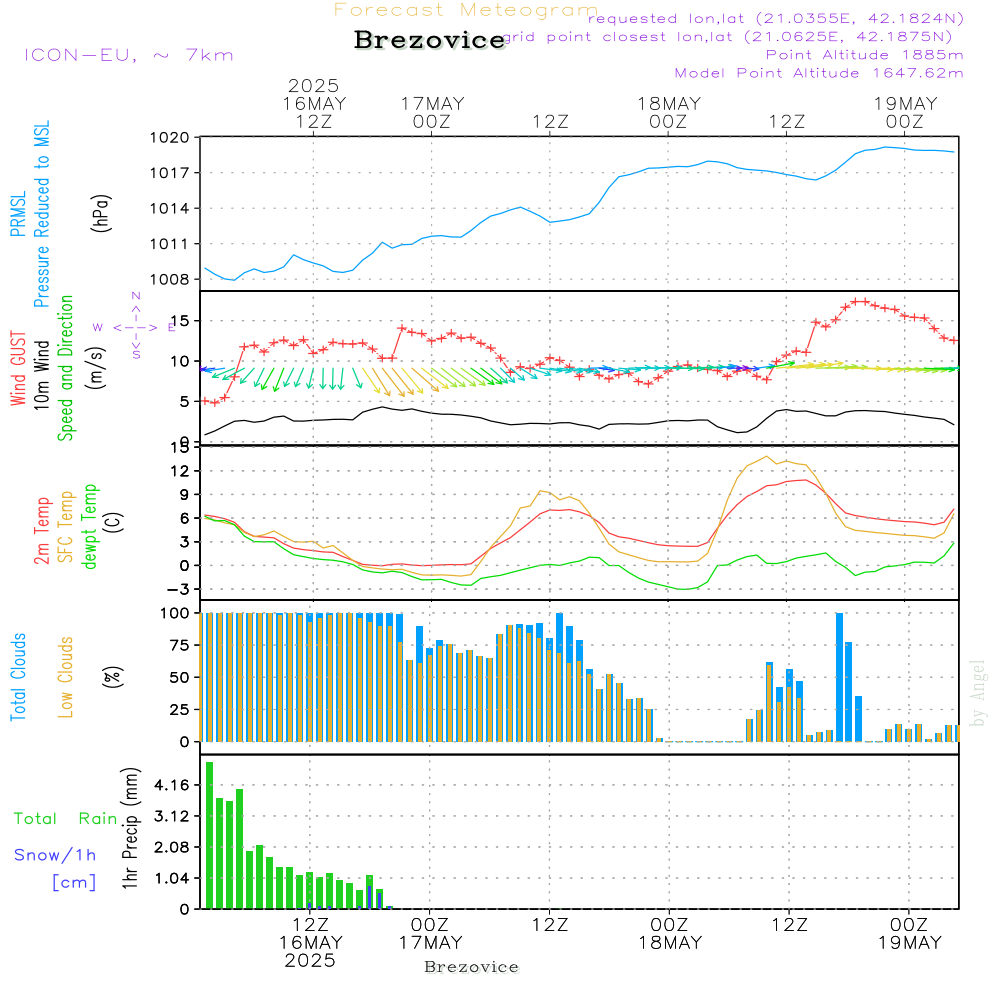Click the 15 wind speed axis value
Screen dimensions: 1000x1000
coord(181,321)
